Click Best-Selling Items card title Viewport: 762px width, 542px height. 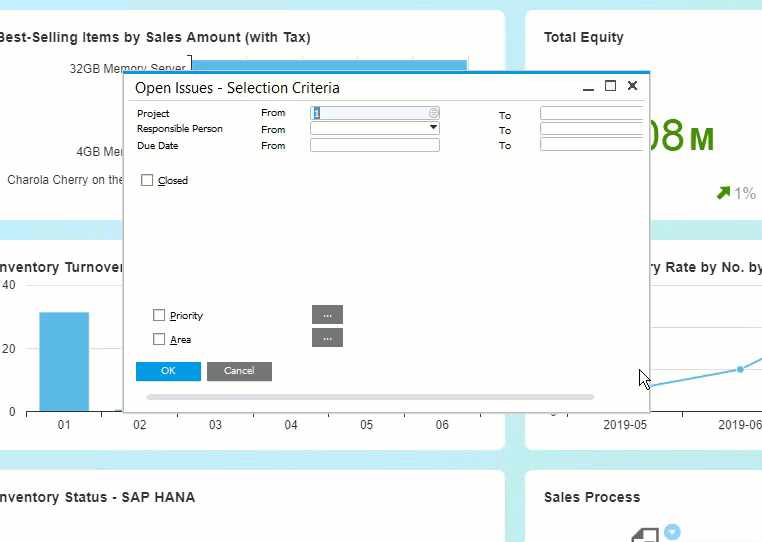155,37
